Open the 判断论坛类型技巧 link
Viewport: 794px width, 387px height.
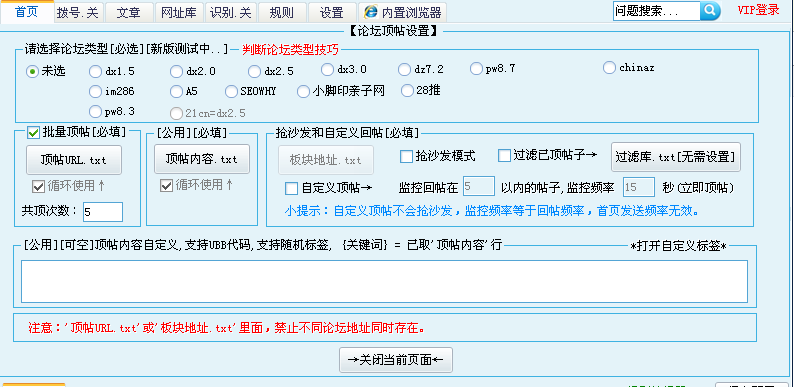click(290, 50)
